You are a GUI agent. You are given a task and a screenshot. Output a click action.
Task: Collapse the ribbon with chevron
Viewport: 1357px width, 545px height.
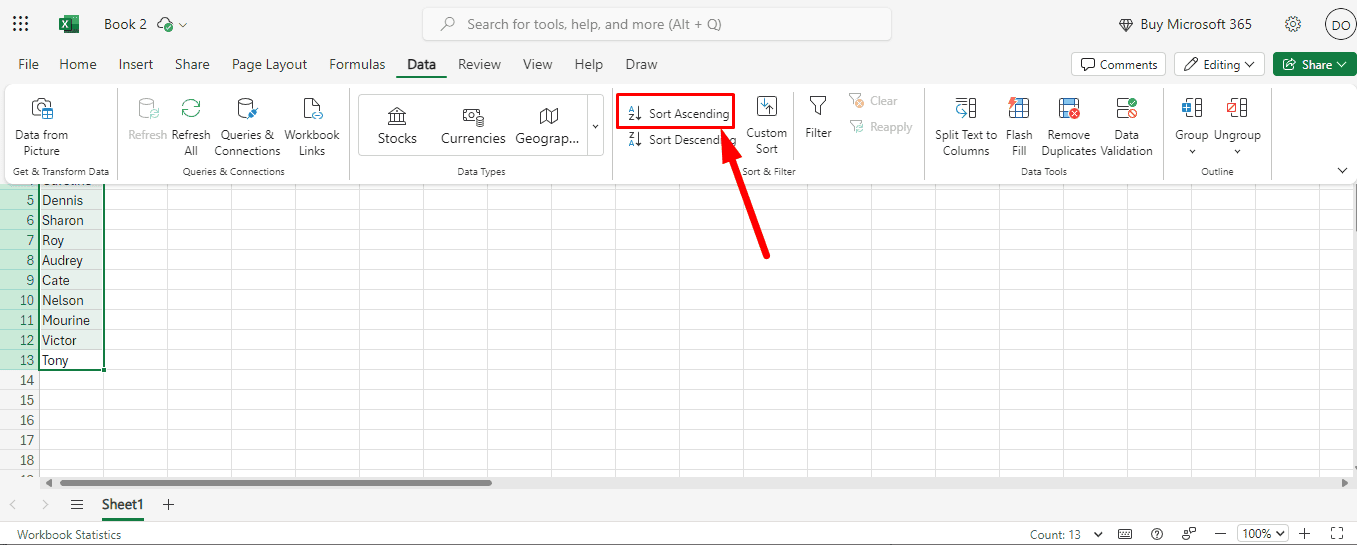[1342, 171]
